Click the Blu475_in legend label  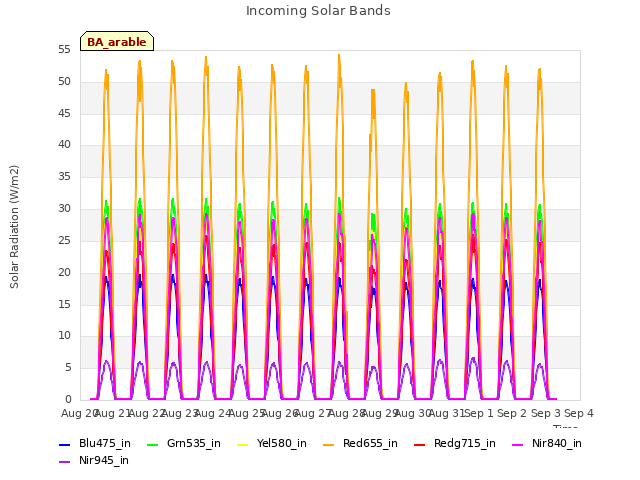pyautogui.click(x=104, y=443)
